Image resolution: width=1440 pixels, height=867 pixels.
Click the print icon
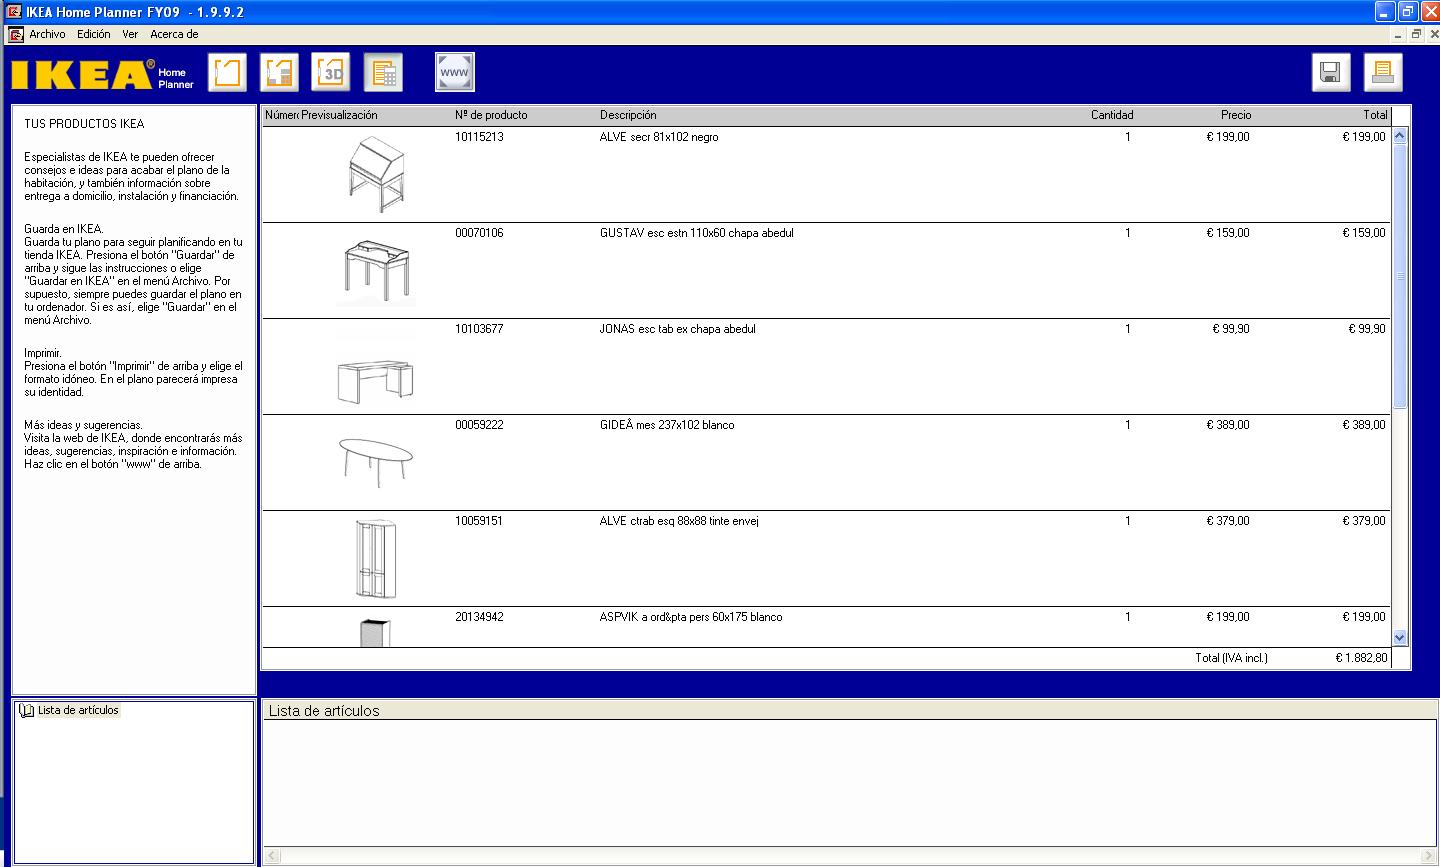click(x=1383, y=72)
